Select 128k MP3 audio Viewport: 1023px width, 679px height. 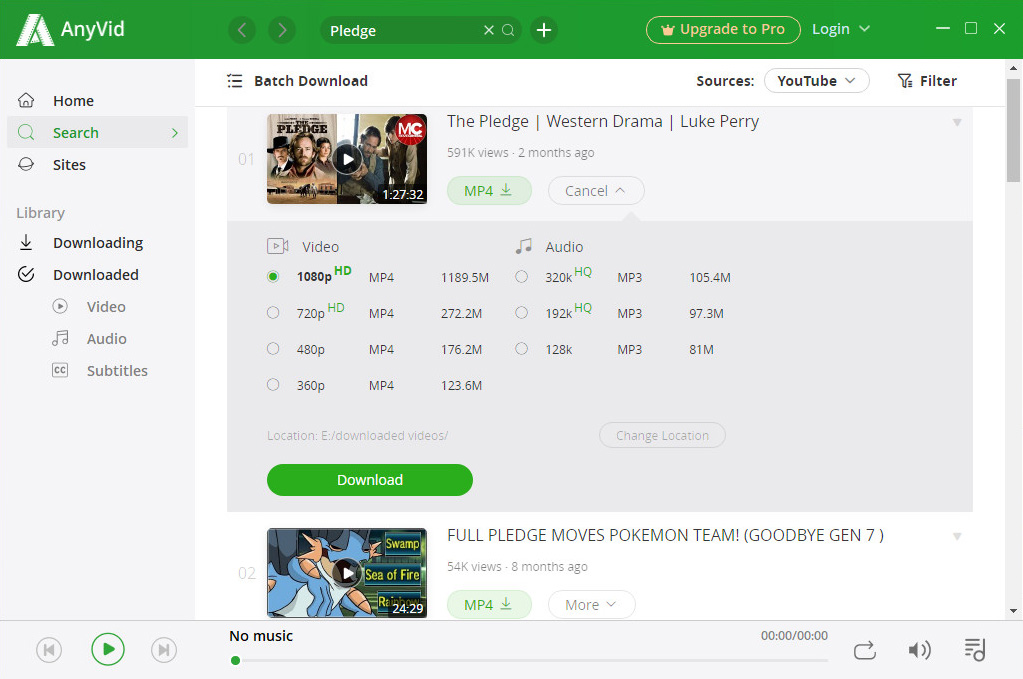pyautogui.click(x=521, y=349)
